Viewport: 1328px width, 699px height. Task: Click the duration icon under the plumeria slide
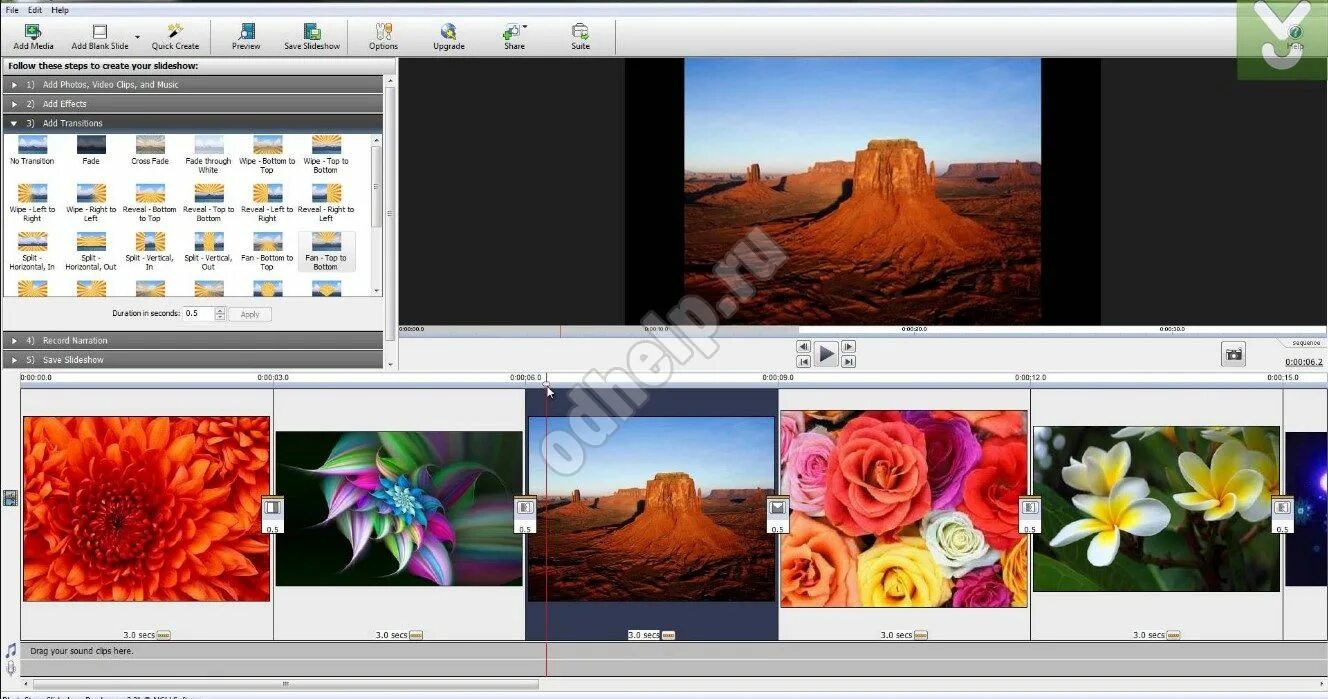pyautogui.click(x=1173, y=635)
